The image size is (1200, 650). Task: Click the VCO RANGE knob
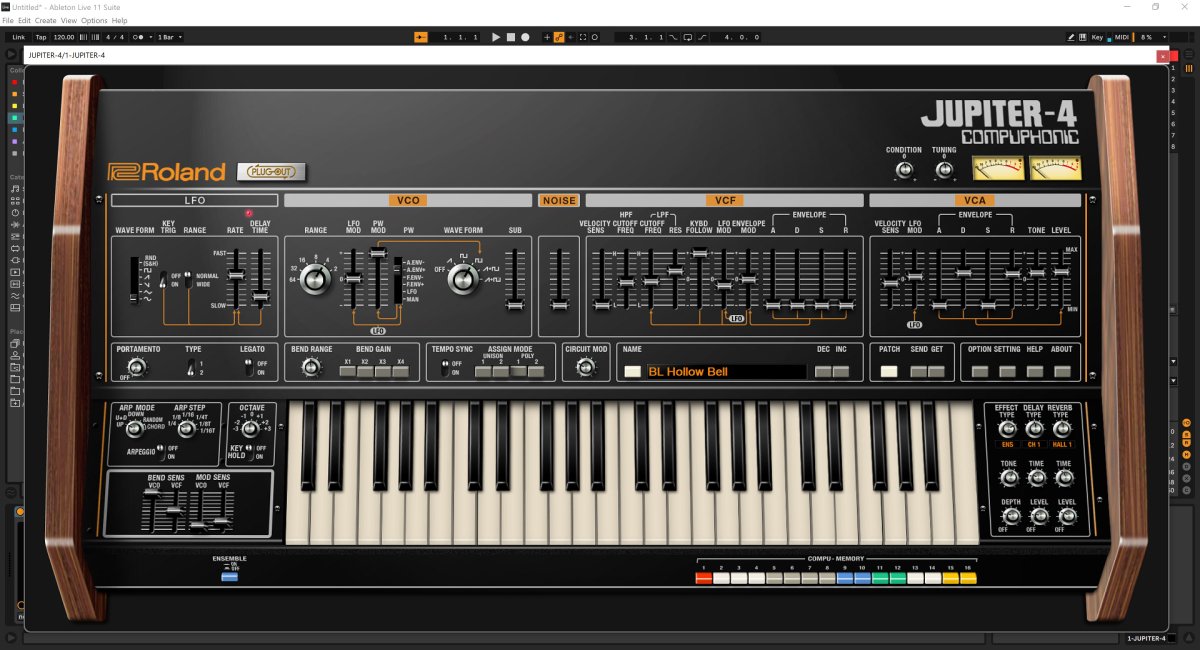(x=315, y=281)
